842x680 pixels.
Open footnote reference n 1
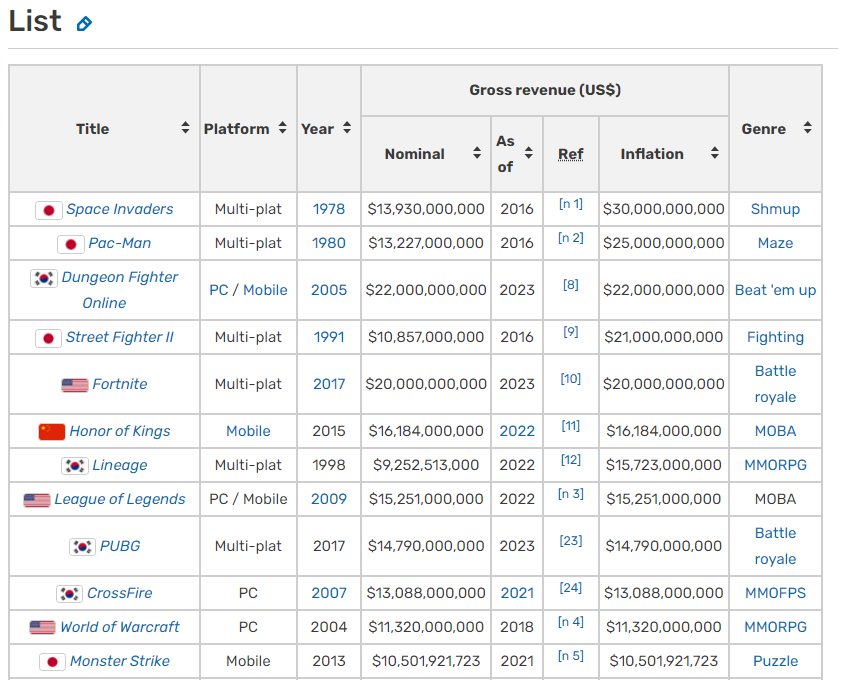[570, 205]
